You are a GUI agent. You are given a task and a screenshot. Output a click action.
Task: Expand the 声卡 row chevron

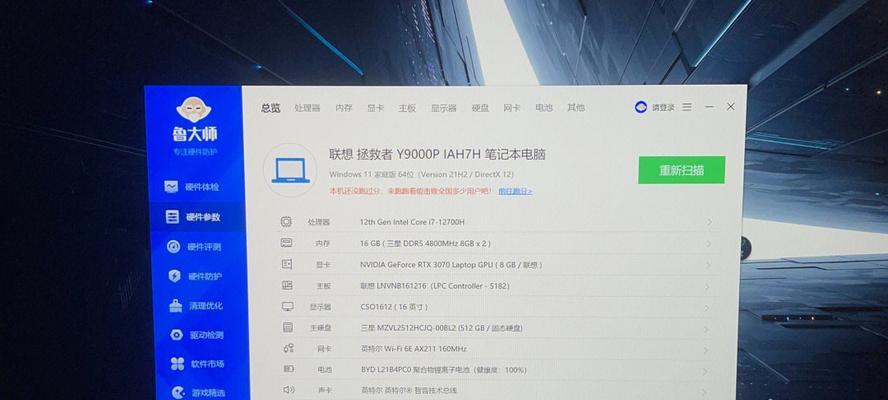coord(706,391)
